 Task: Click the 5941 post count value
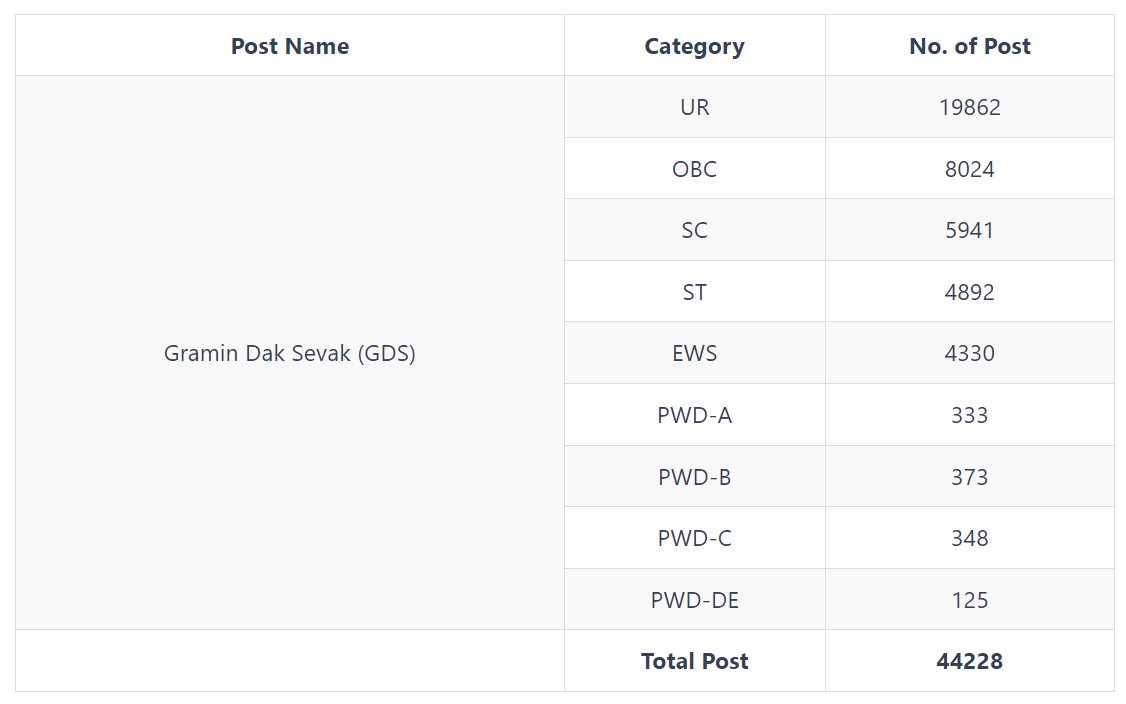[969, 230]
